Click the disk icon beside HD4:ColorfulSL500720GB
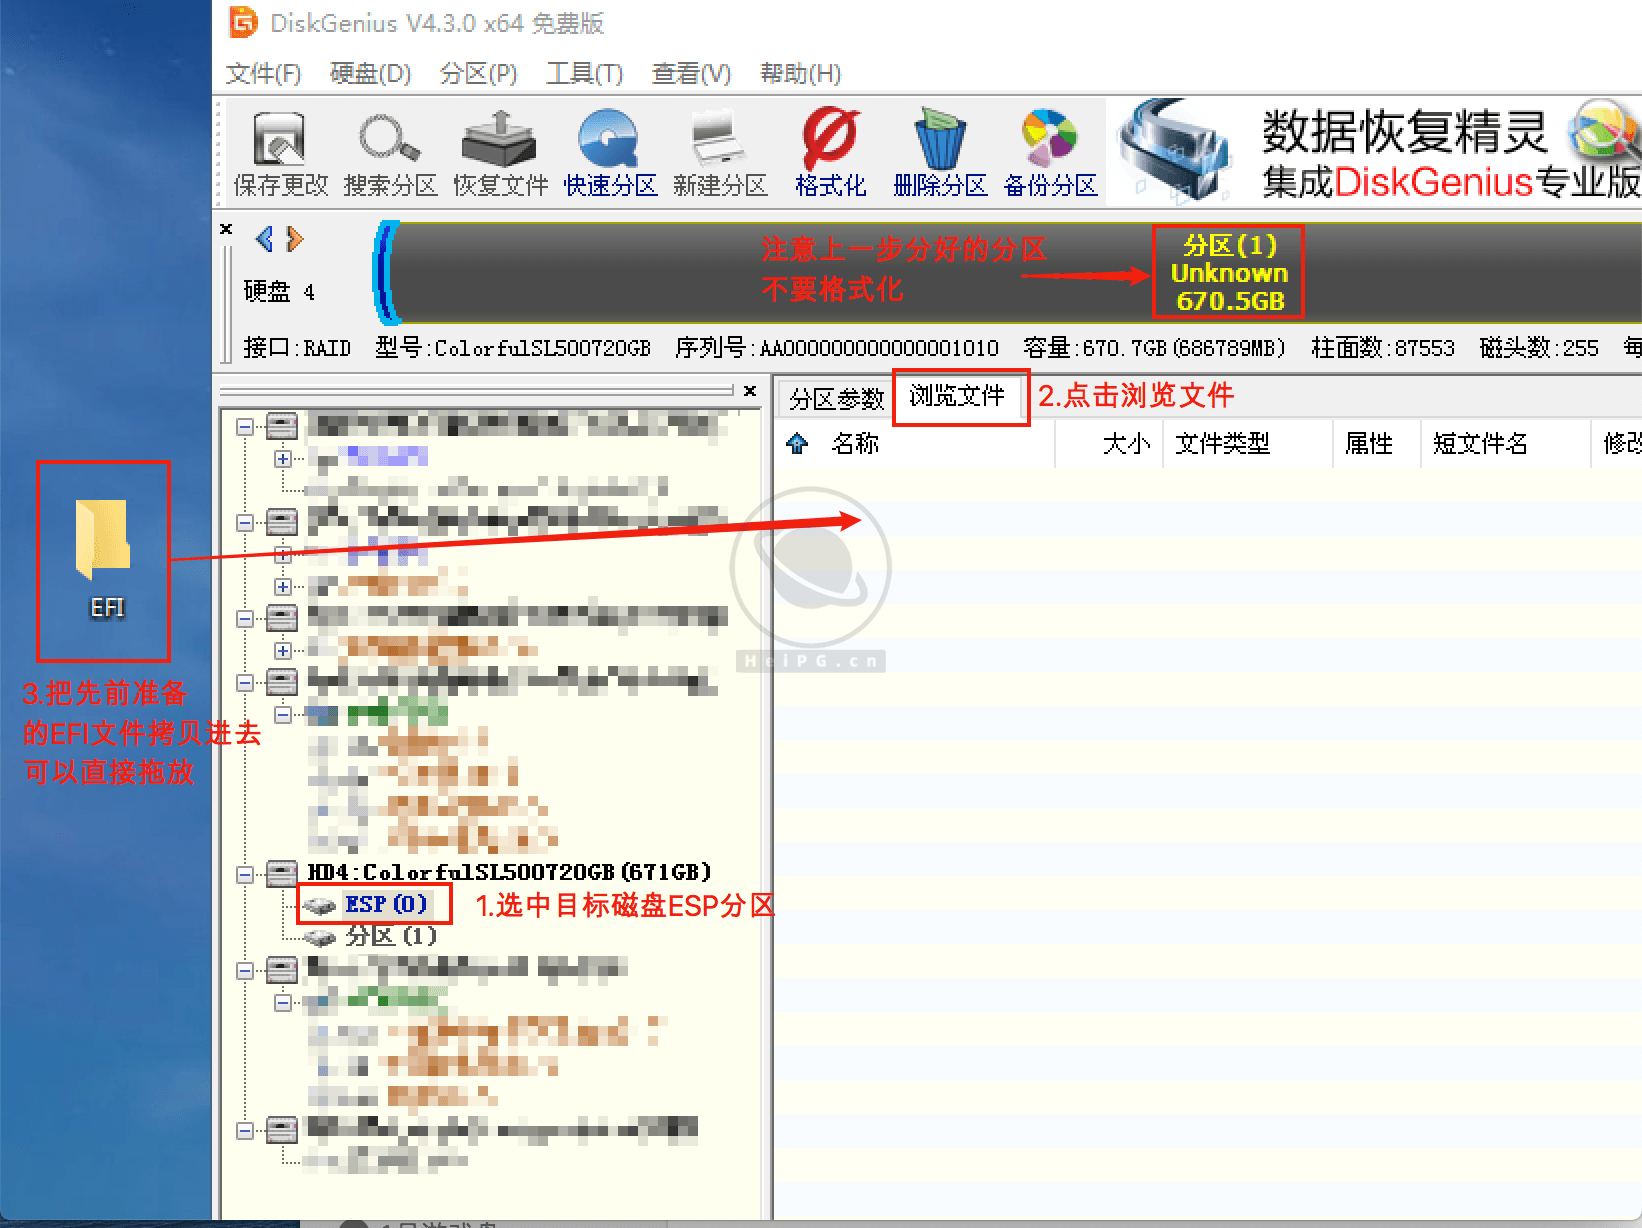 pyautogui.click(x=282, y=872)
